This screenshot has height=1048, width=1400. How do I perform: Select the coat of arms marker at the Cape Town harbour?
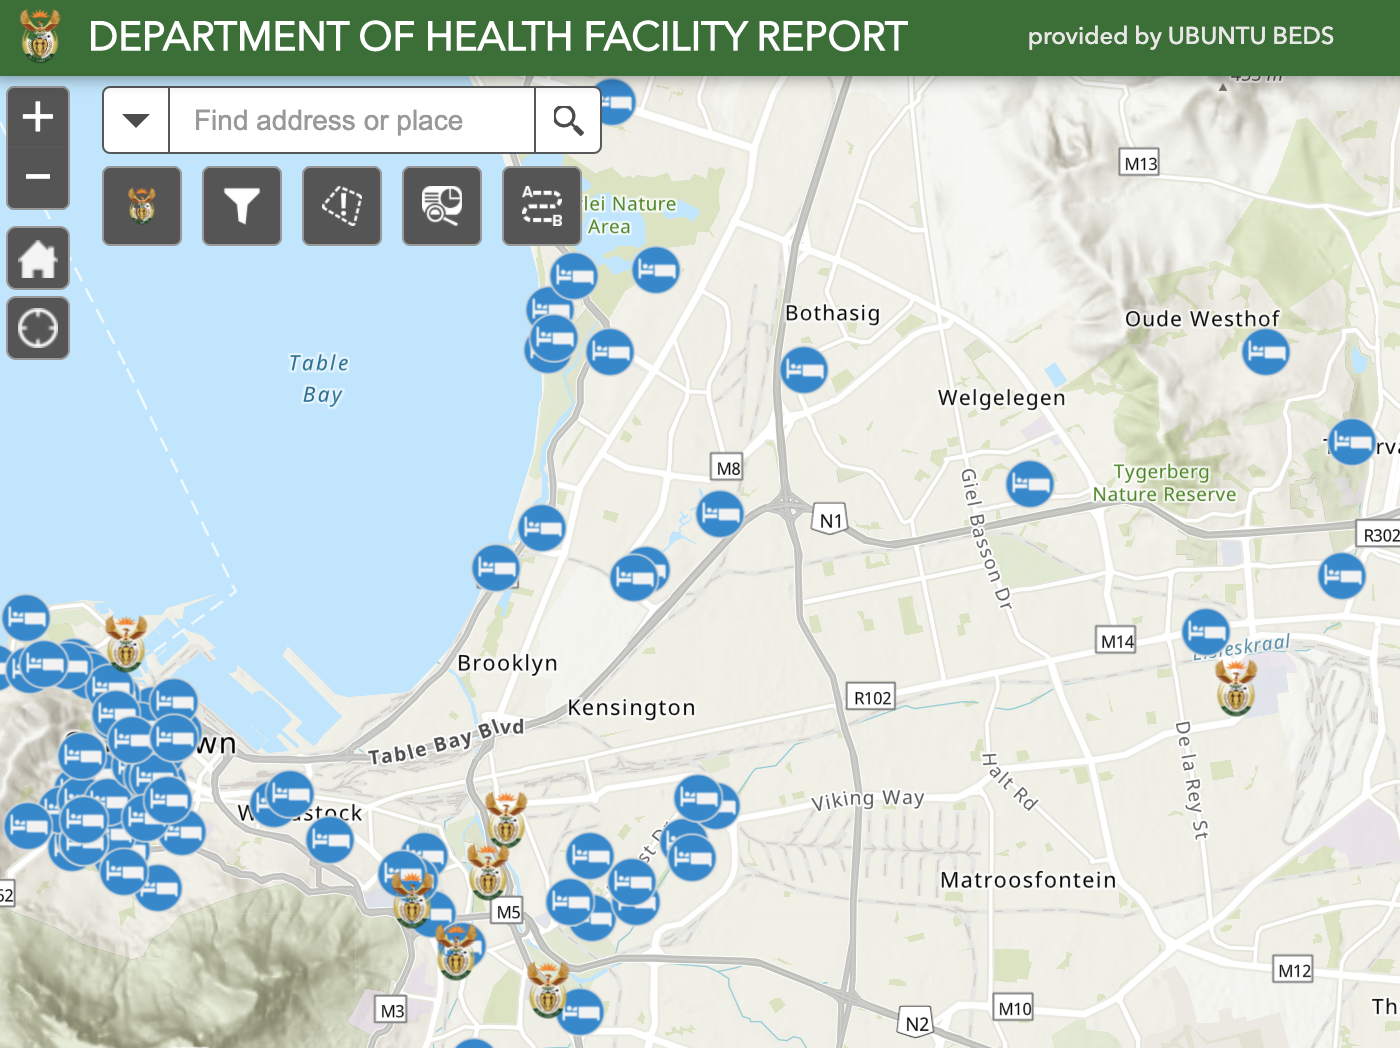click(x=126, y=643)
